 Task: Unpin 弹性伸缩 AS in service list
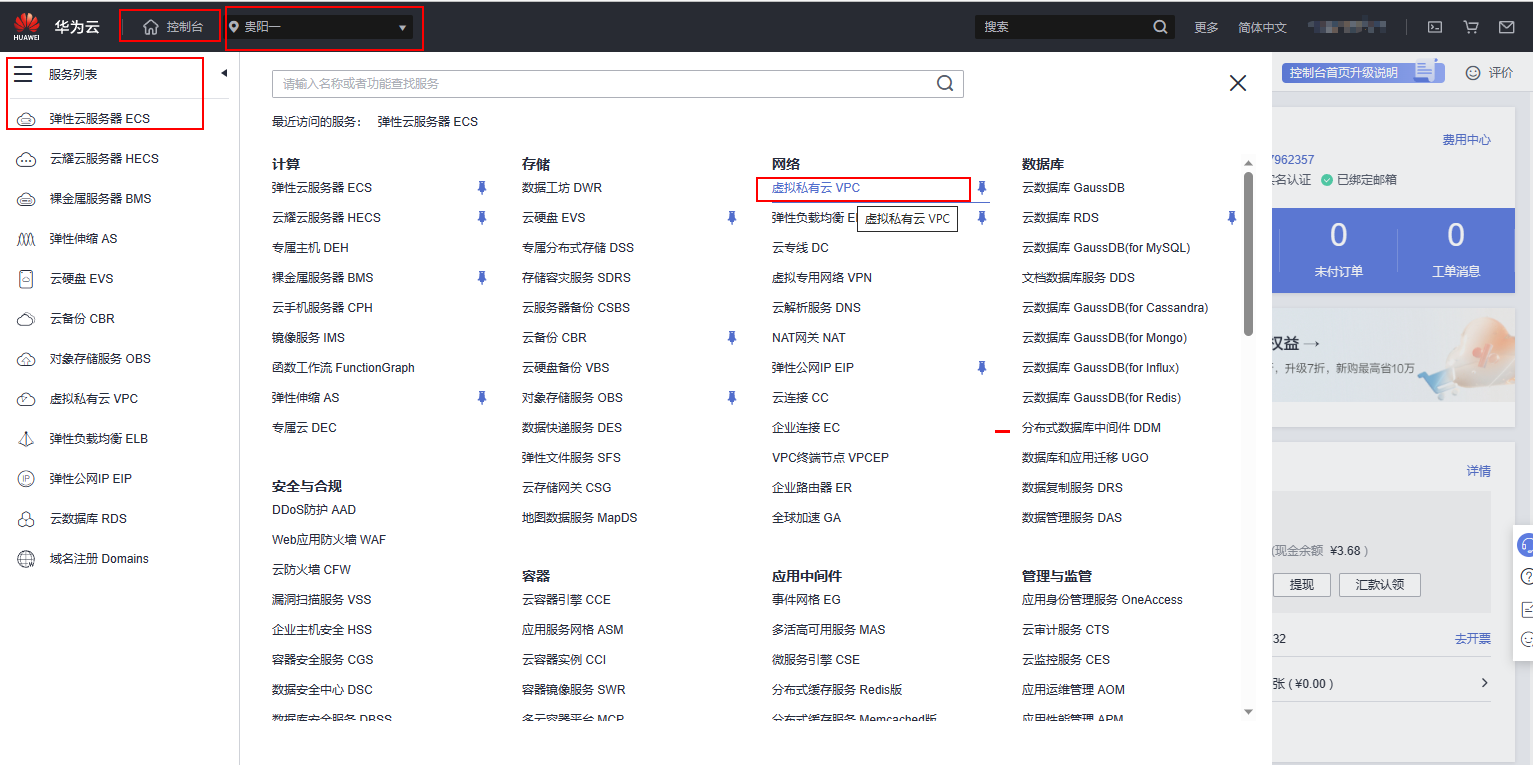(x=482, y=398)
